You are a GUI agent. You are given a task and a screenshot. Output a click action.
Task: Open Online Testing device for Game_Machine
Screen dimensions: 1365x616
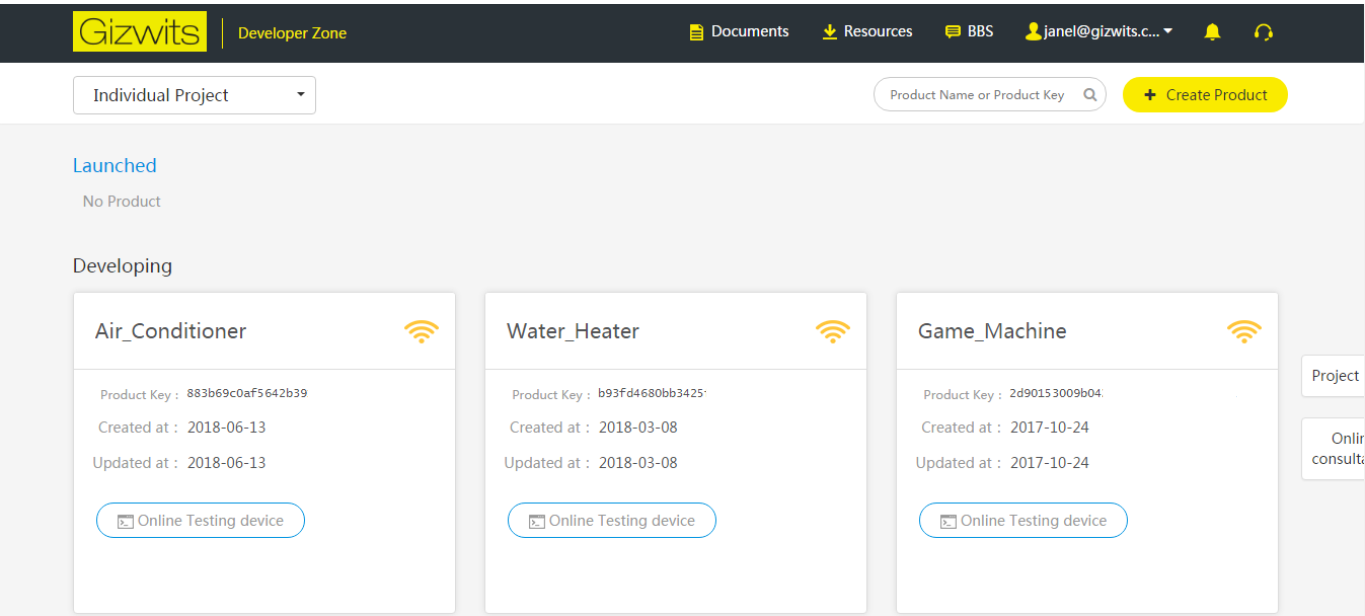(1023, 520)
